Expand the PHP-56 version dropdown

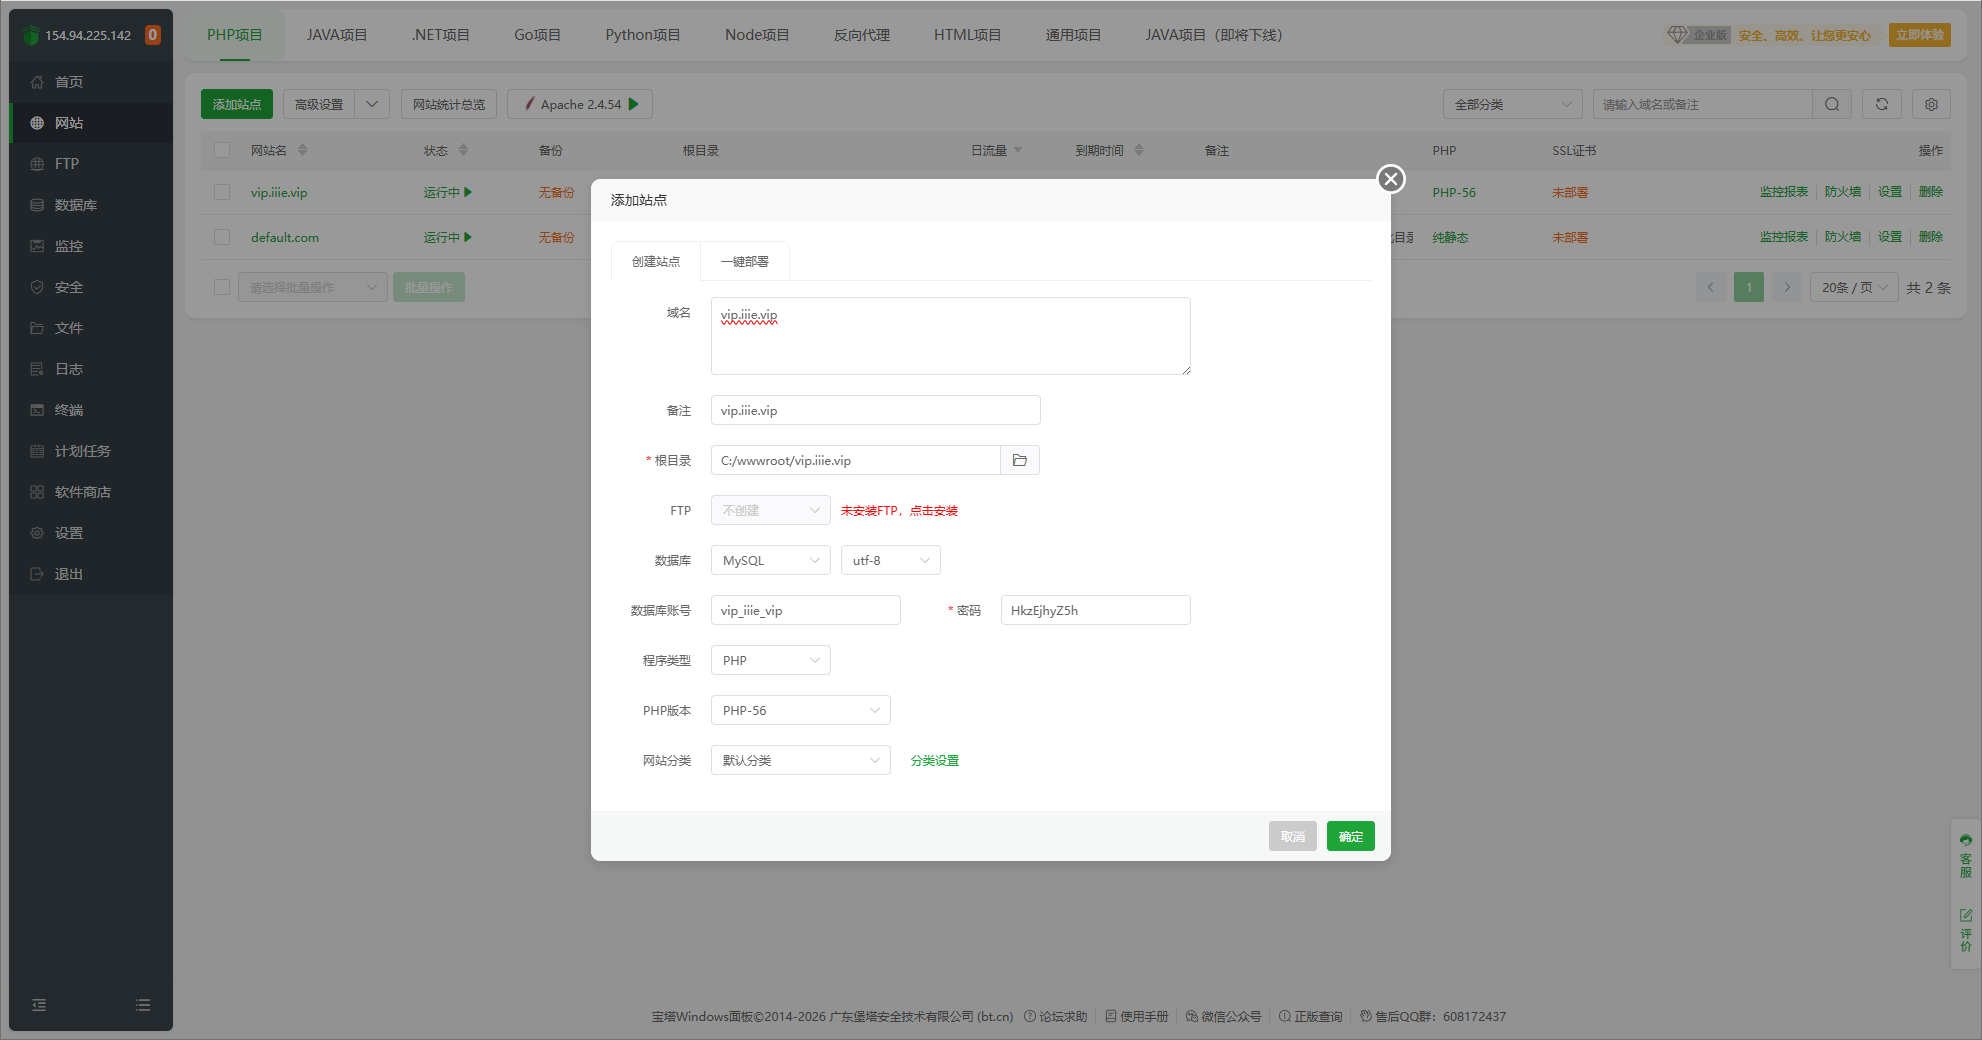click(800, 710)
